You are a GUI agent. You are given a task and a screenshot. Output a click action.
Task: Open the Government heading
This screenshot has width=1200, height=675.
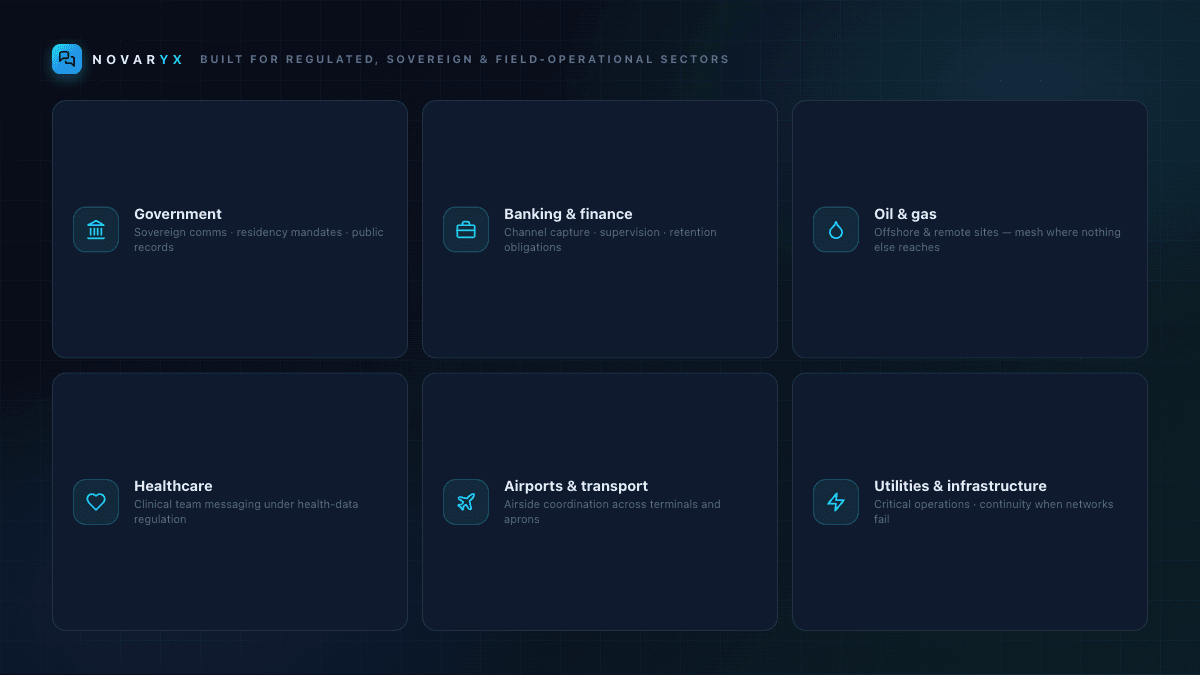[x=178, y=214]
